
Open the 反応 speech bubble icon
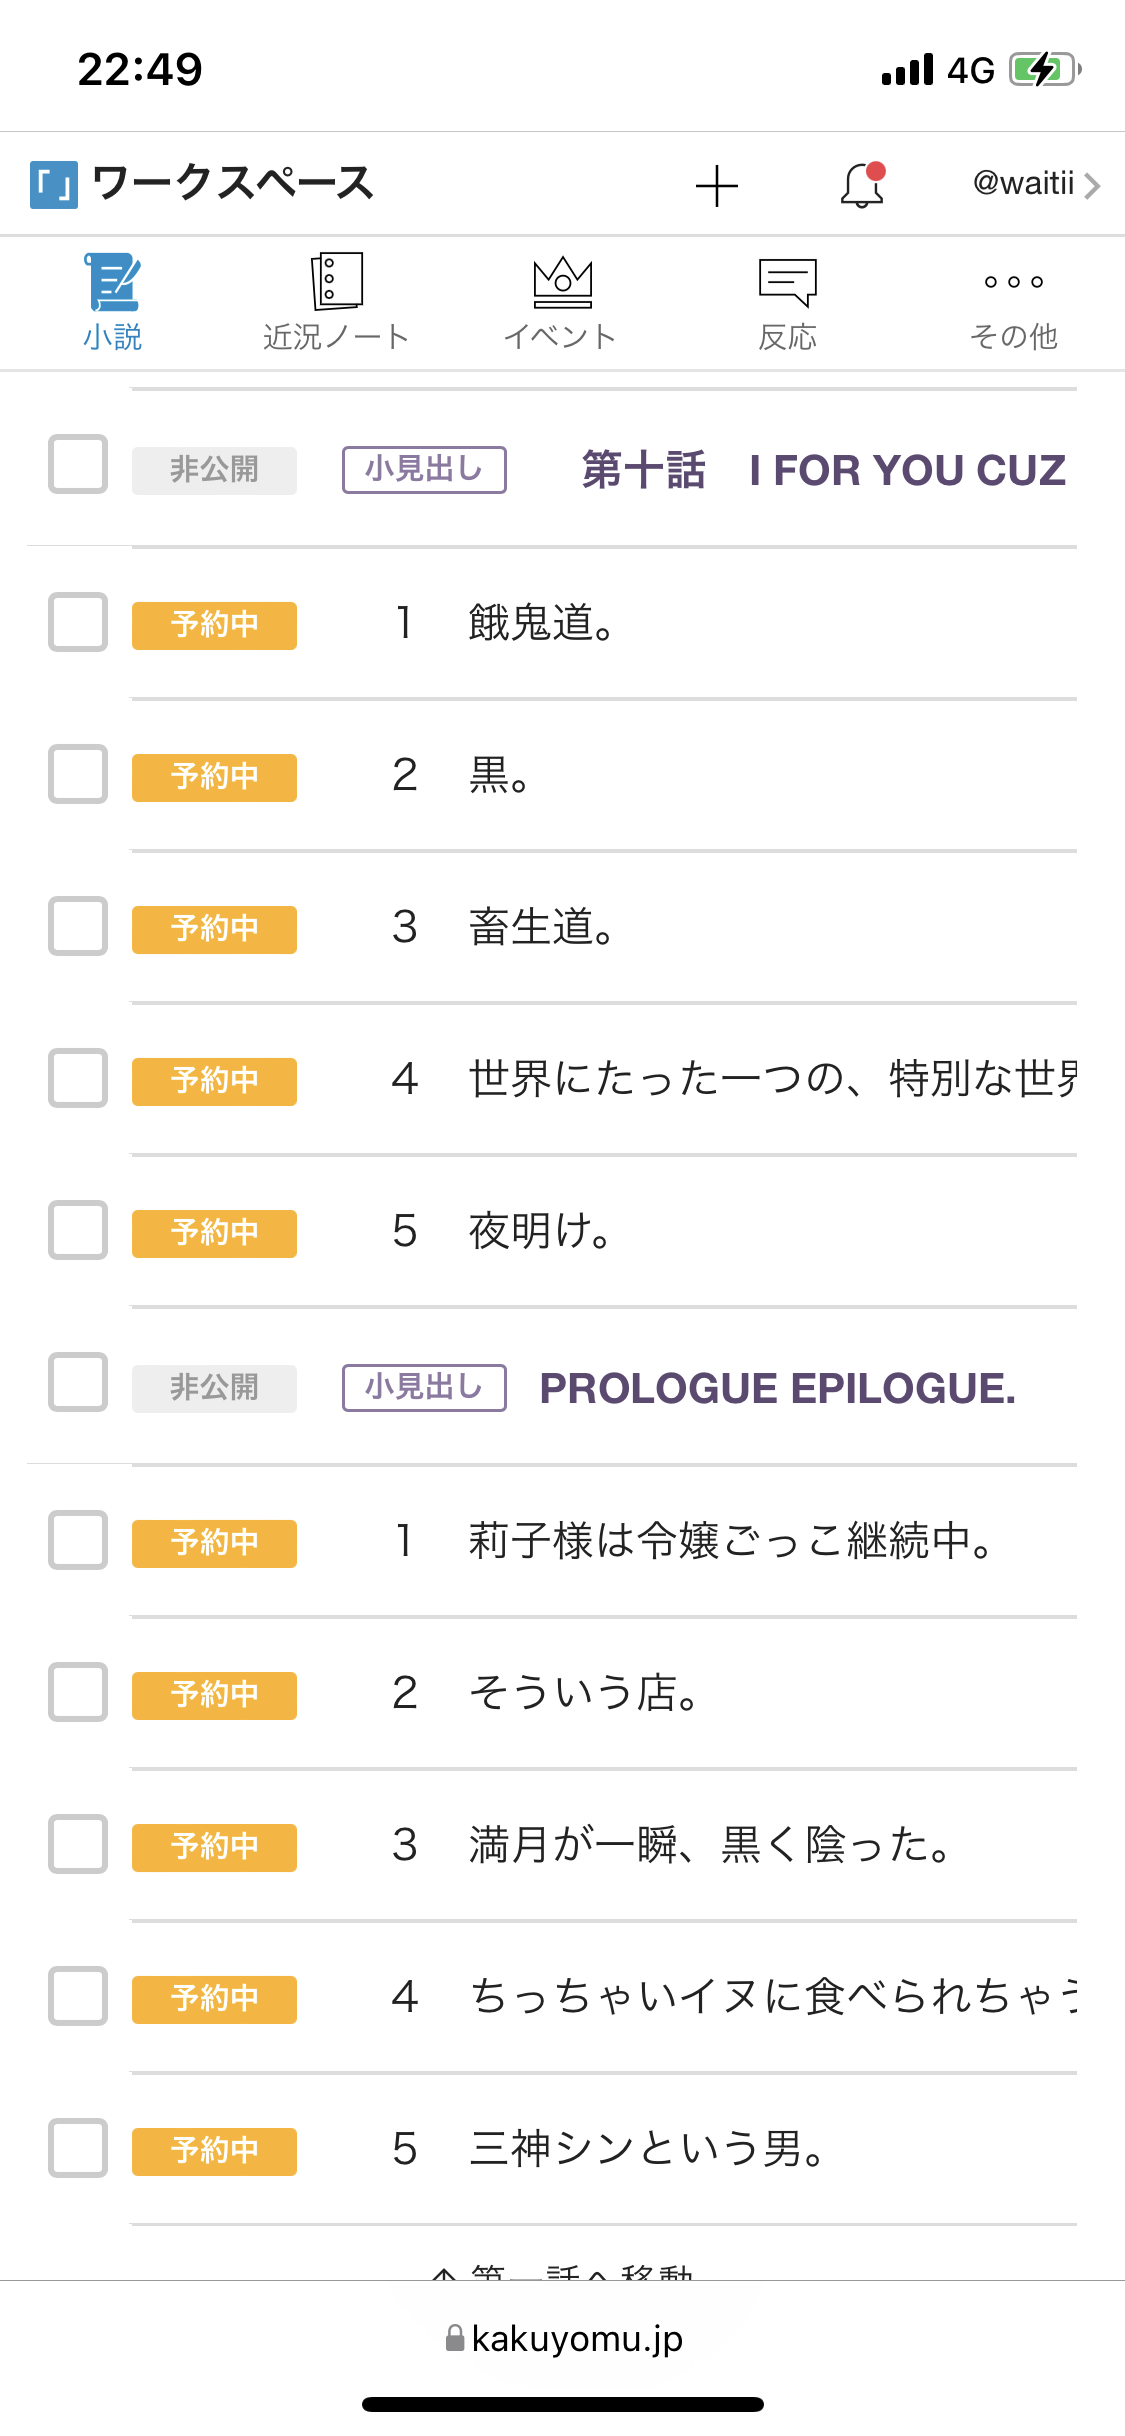pos(788,283)
